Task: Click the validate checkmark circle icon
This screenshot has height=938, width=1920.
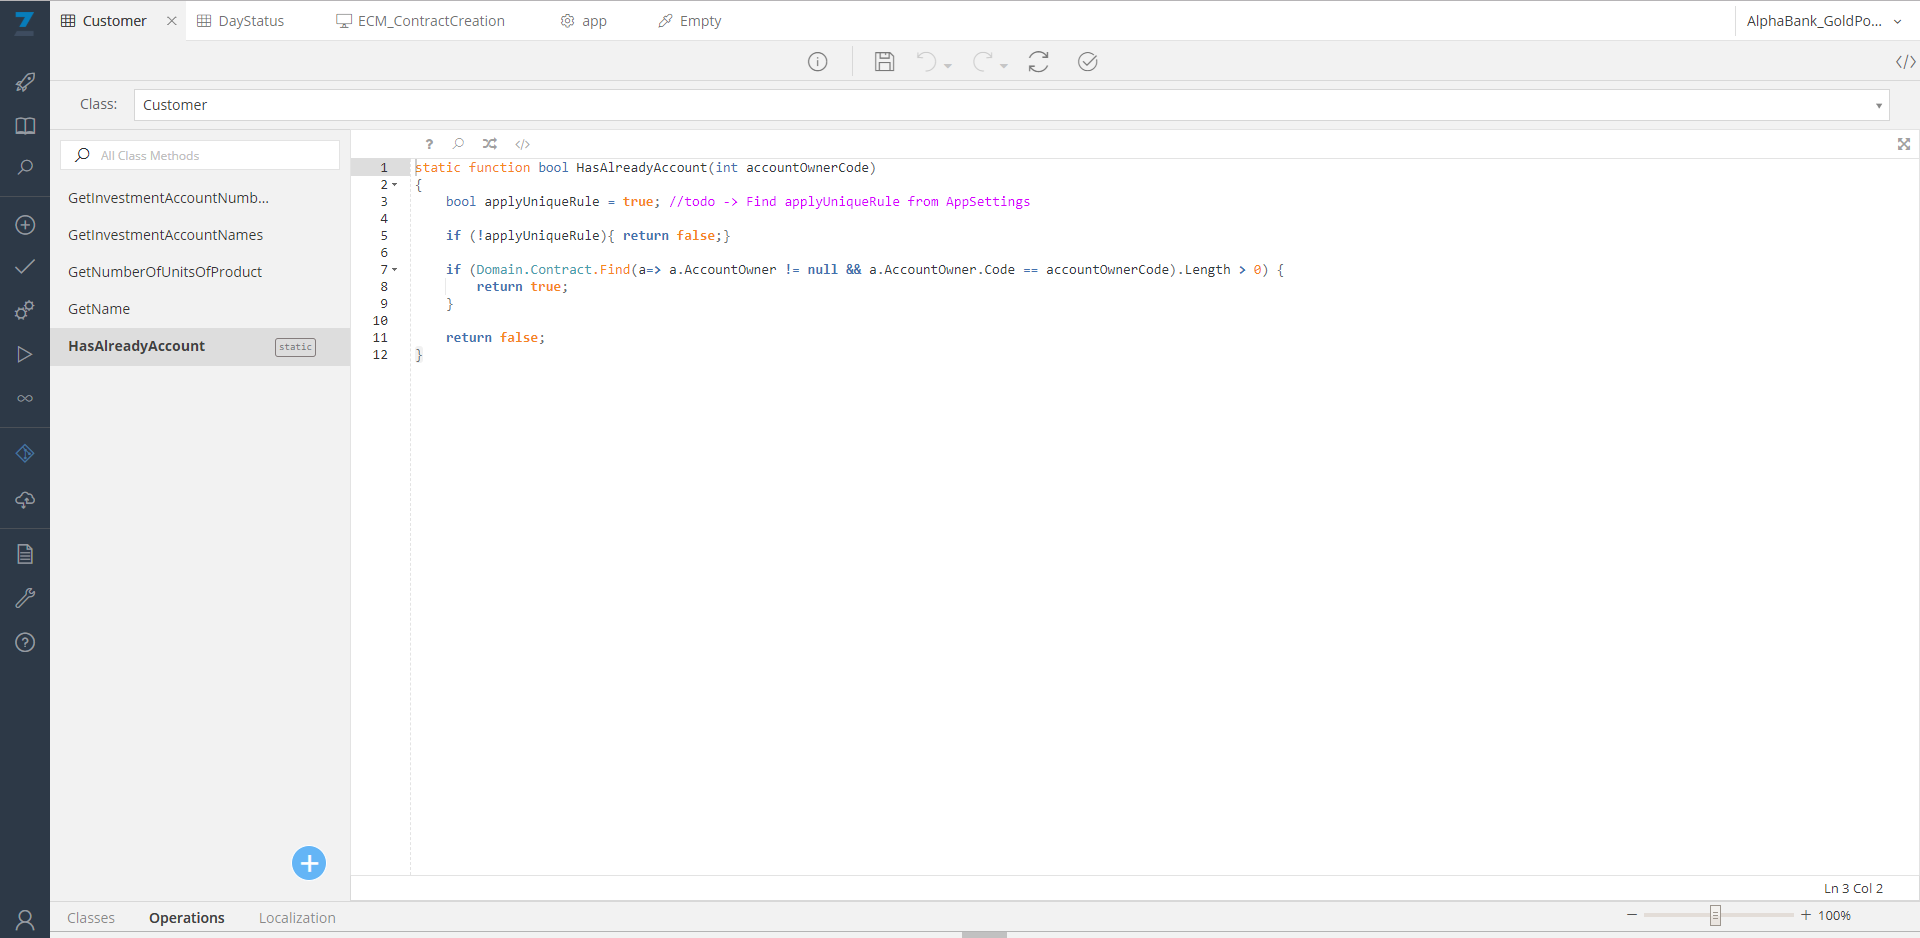Action: (1087, 62)
